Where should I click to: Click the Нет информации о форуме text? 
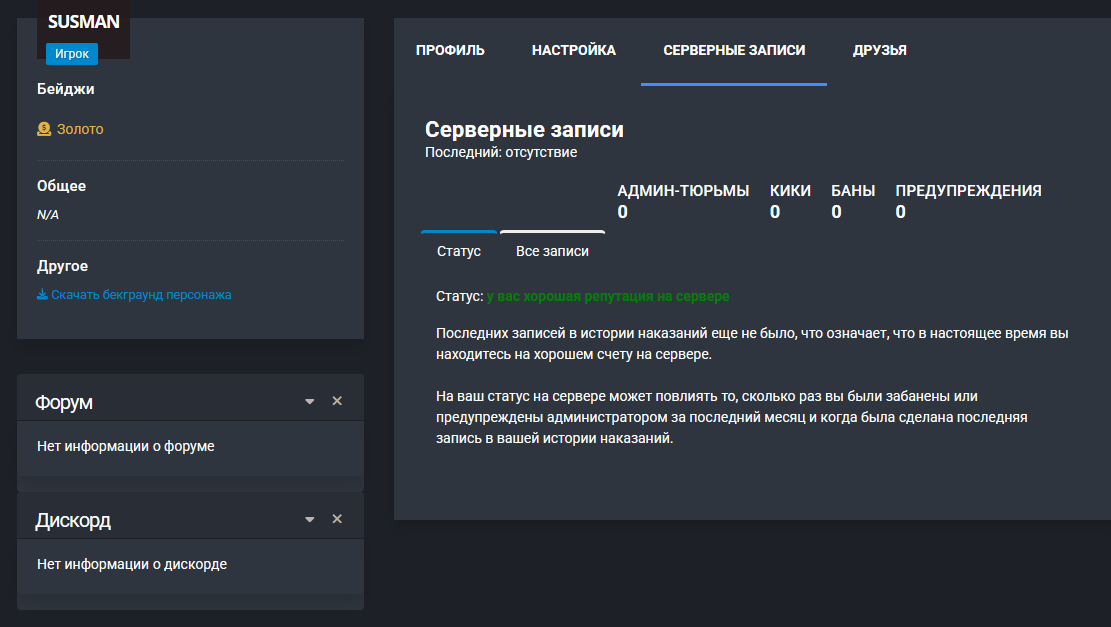coord(125,446)
